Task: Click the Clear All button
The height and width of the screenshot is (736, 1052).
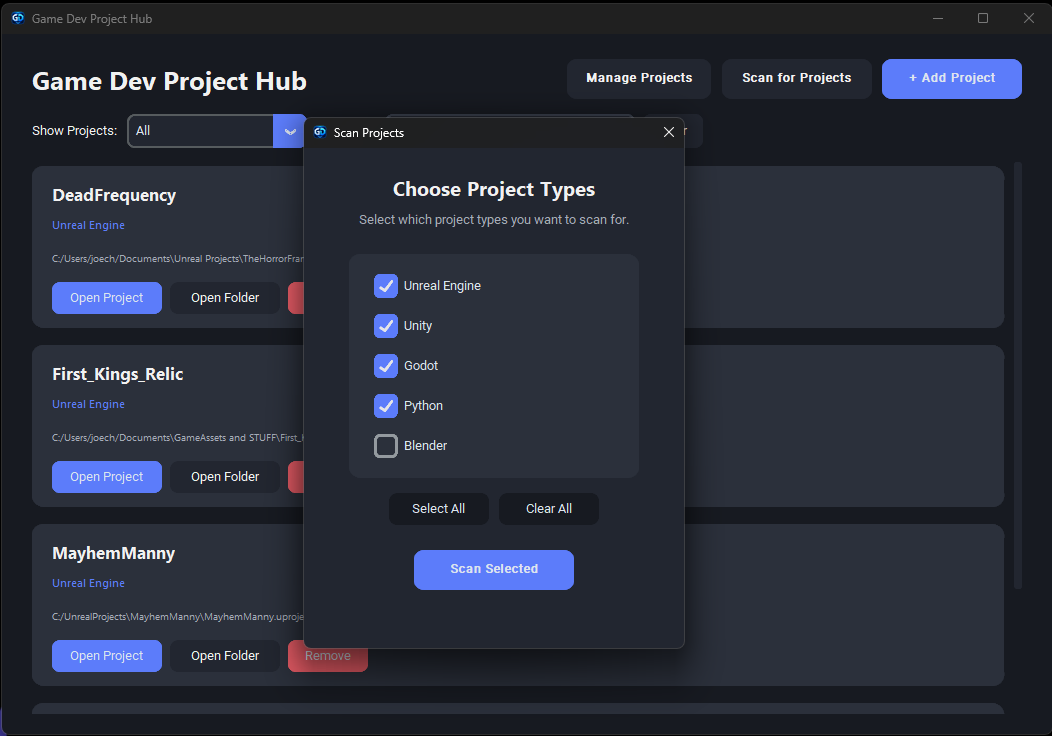Action: pos(549,509)
